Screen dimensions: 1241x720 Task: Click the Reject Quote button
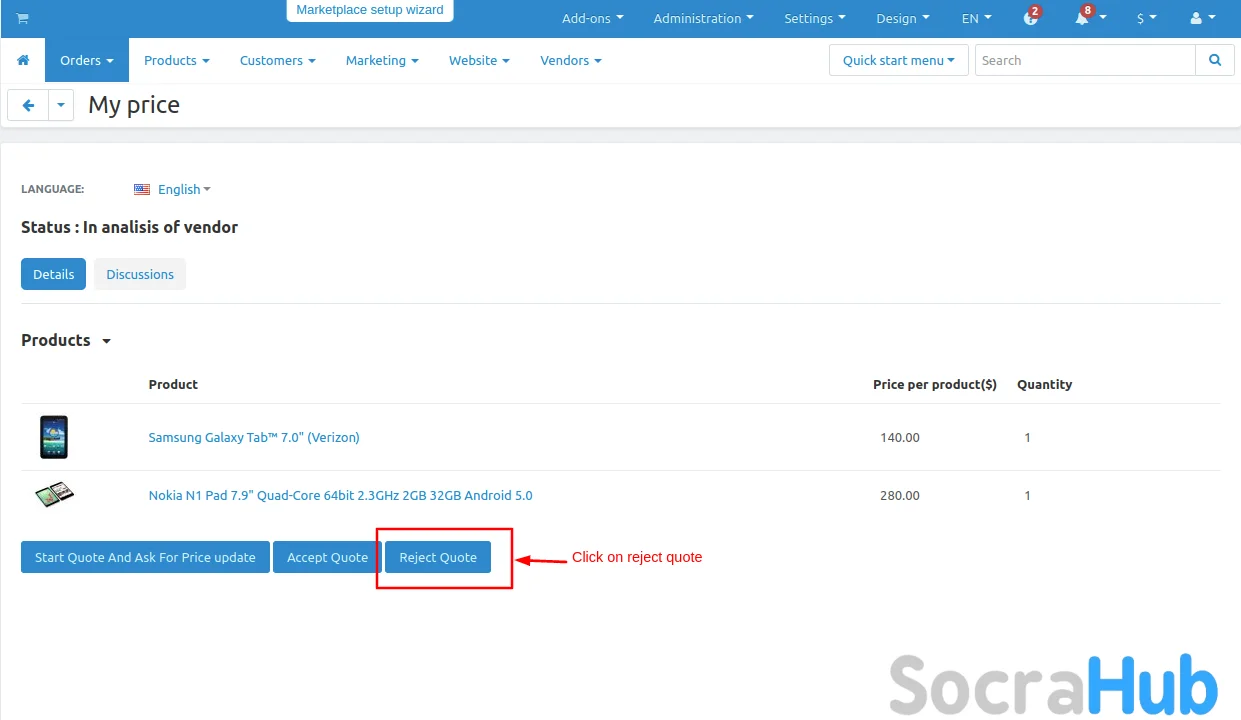point(438,557)
